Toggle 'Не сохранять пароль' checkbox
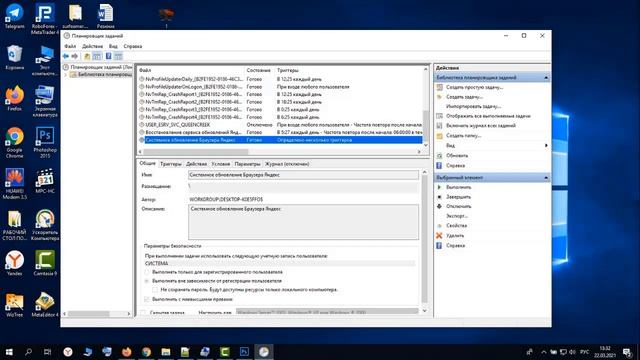The height and width of the screenshot is (360, 640). 155,289
